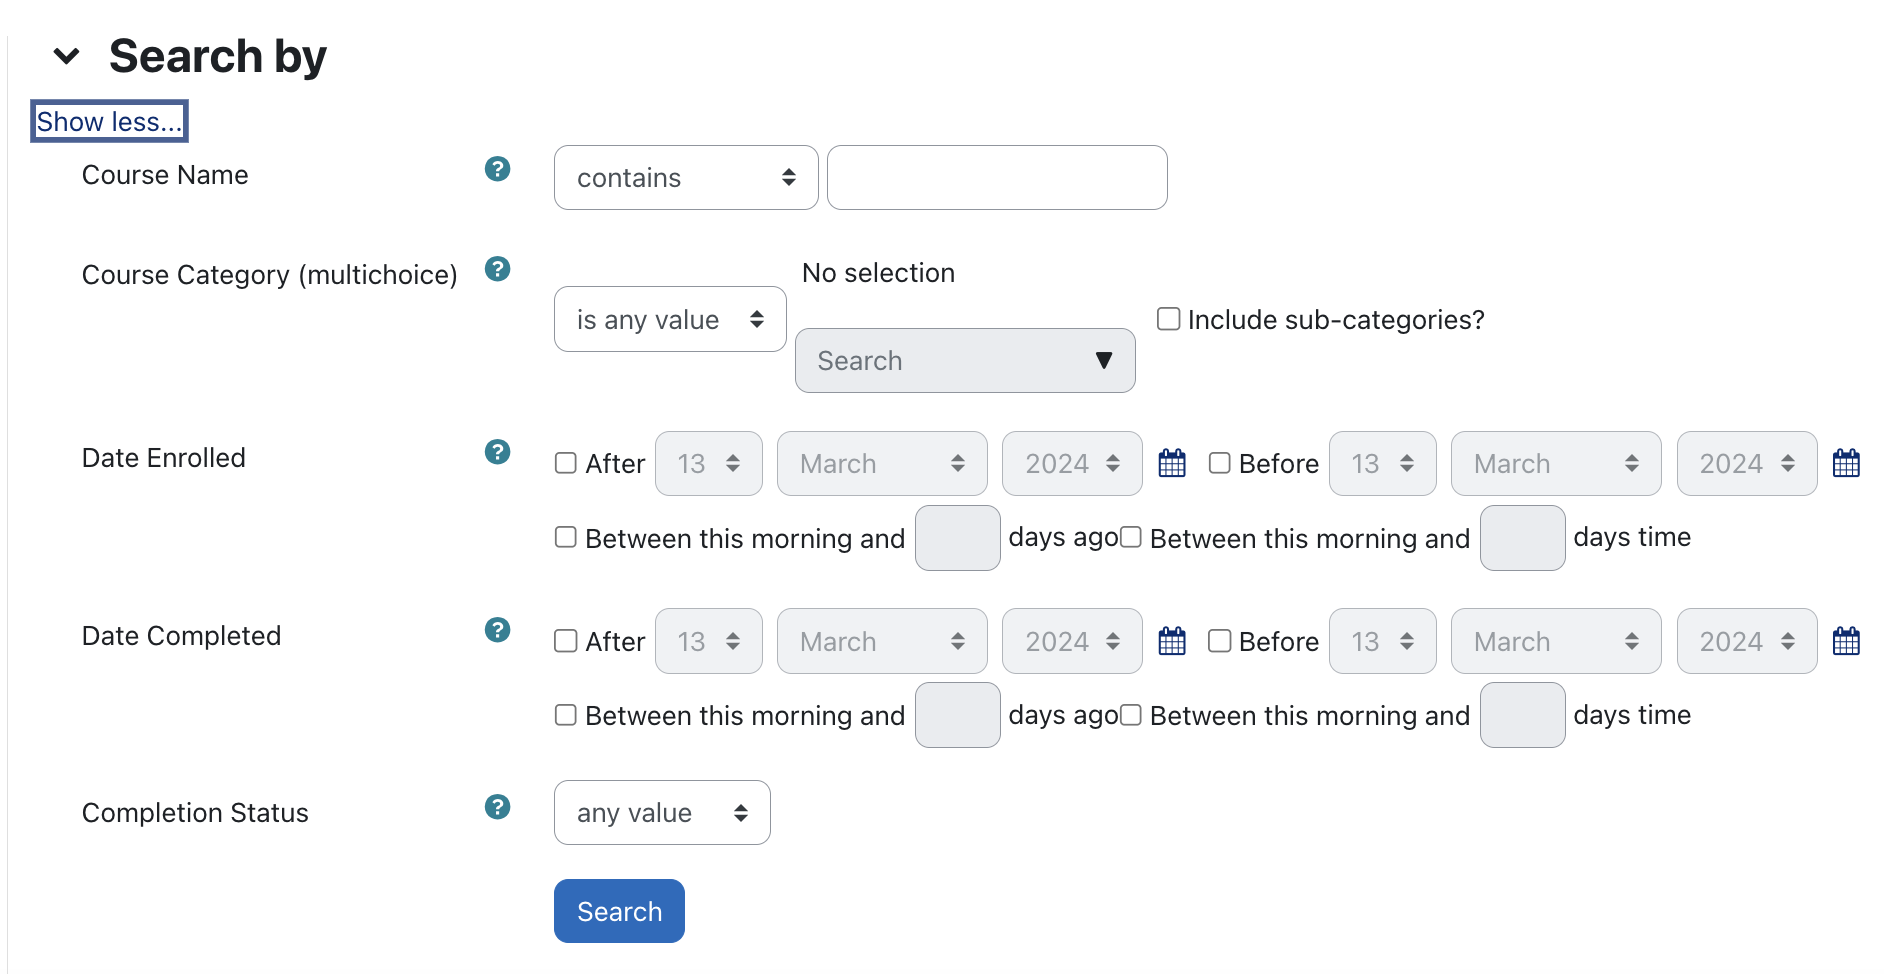Tick the After checkbox for Date Enrolled
This screenshot has height=974, width=1884.
566,463
